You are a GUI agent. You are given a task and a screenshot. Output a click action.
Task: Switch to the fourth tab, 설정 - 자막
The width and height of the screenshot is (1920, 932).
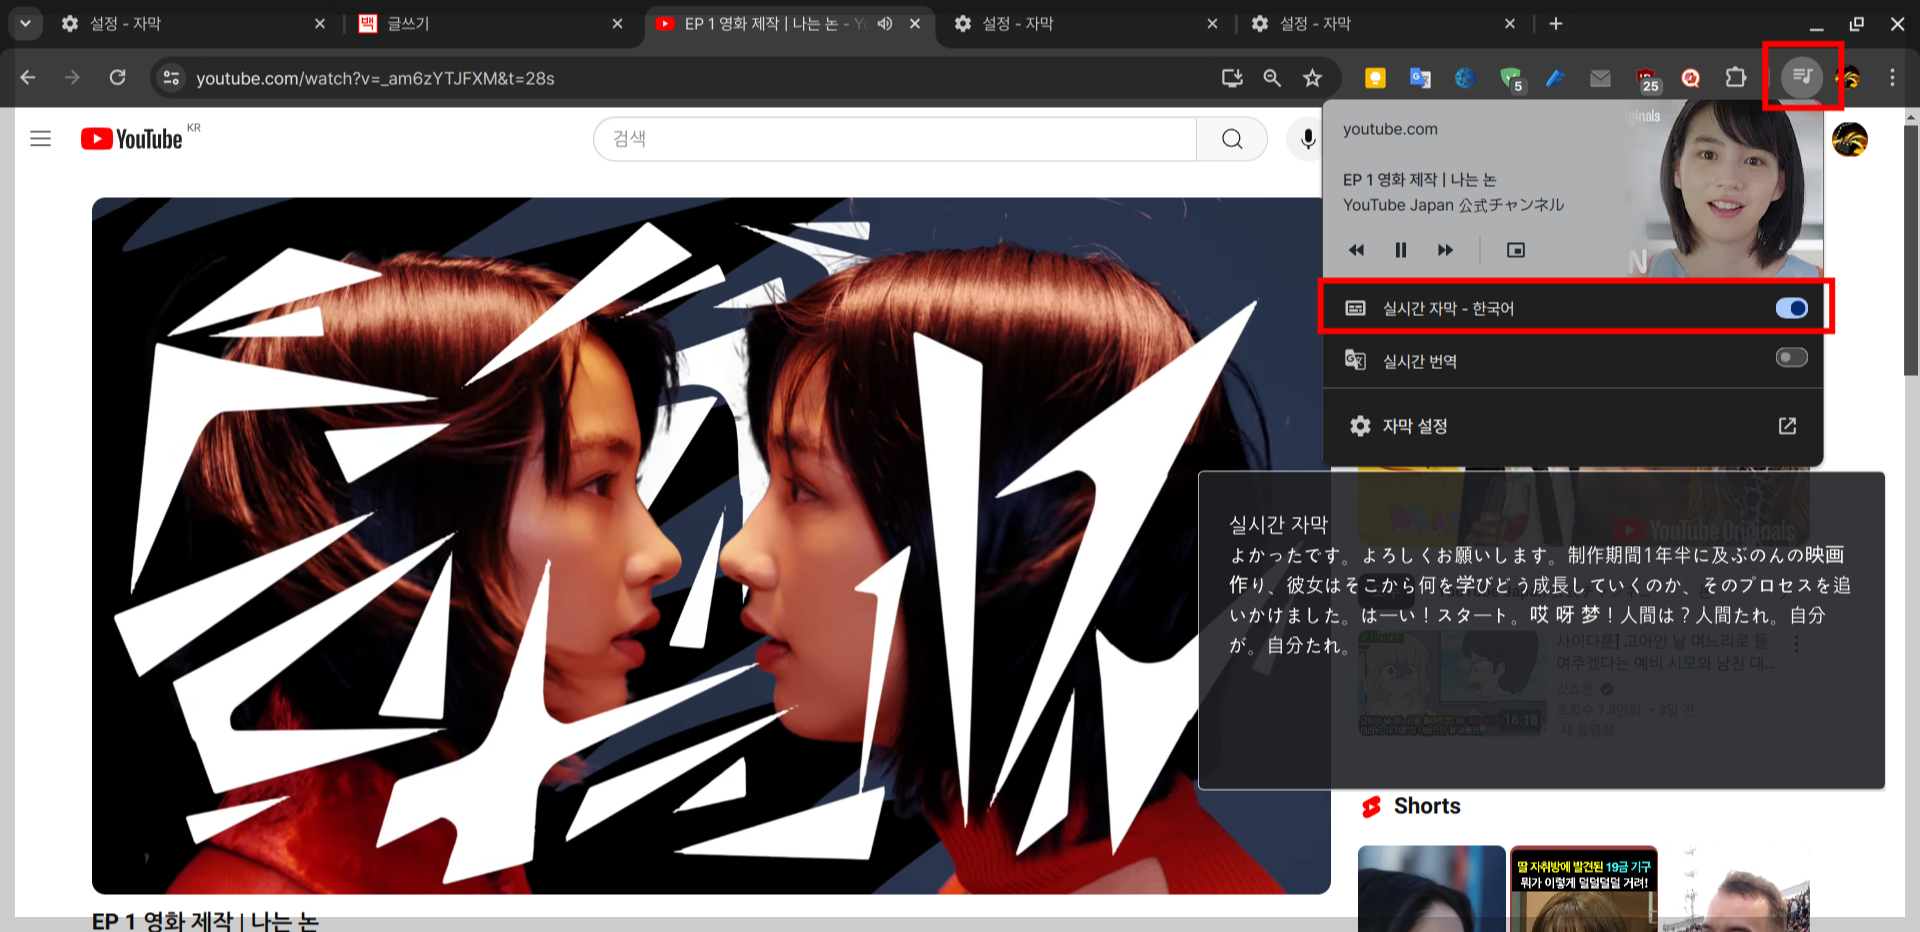tap(1087, 23)
